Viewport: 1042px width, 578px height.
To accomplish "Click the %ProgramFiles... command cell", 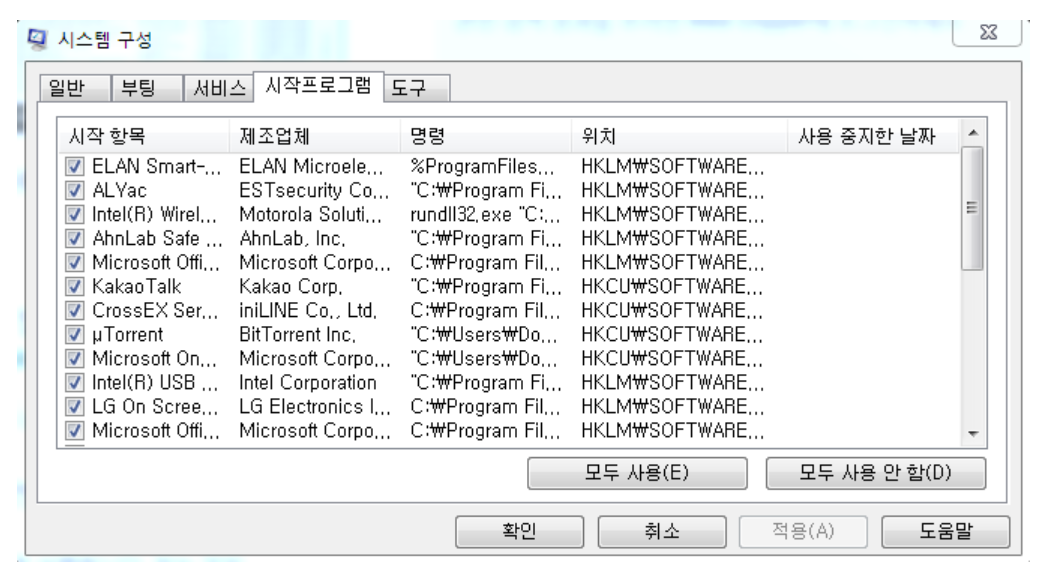I will click(x=482, y=166).
